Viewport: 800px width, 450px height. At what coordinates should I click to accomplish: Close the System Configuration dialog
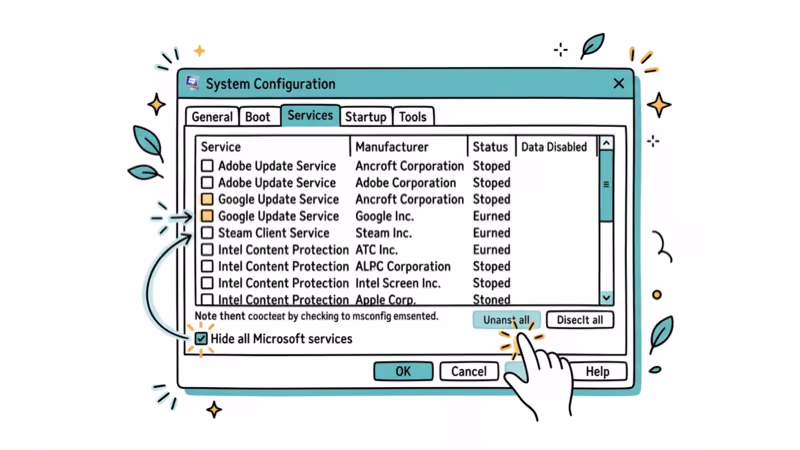(x=618, y=83)
